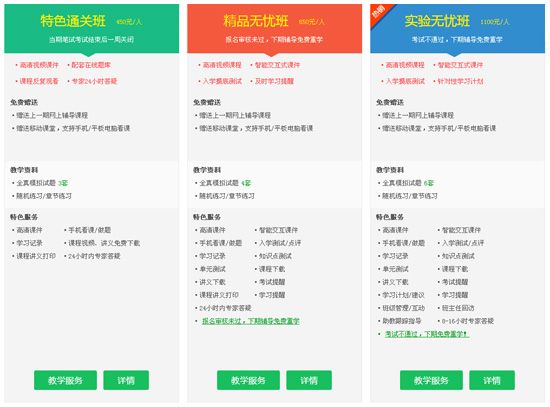The width and height of the screenshot is (550, 407).
Task: Click the 班级管理/互动 service item
Action: click(403, 308)
